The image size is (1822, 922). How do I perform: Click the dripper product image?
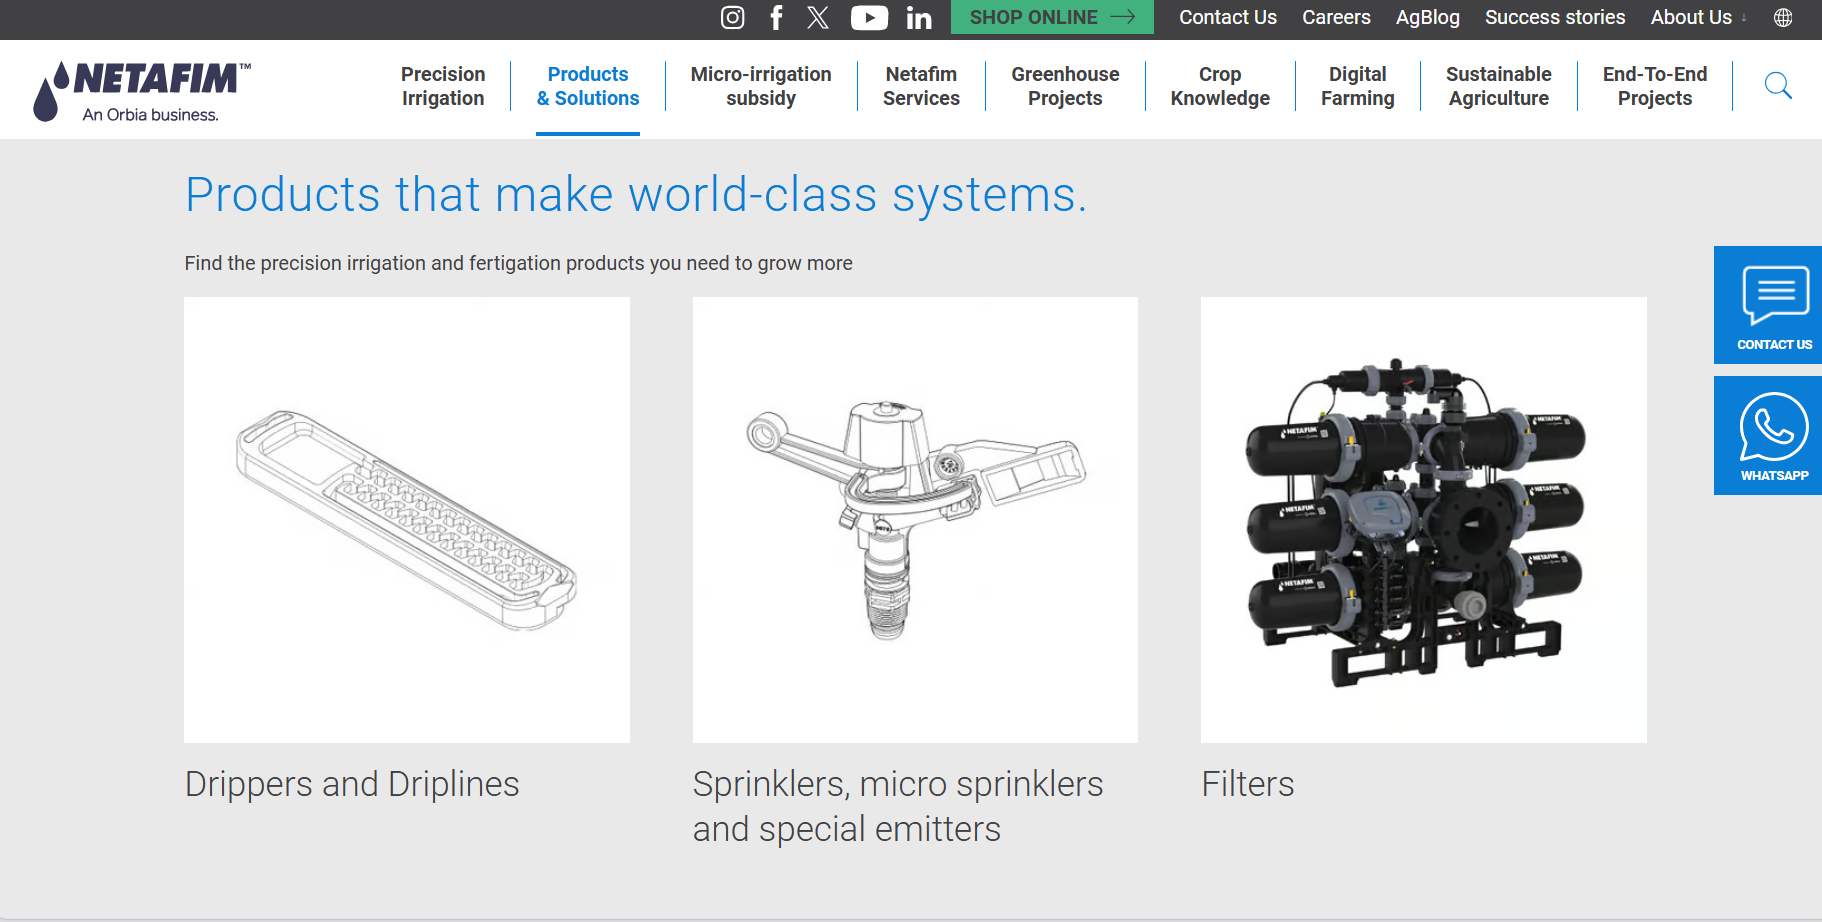pos(407,520)
